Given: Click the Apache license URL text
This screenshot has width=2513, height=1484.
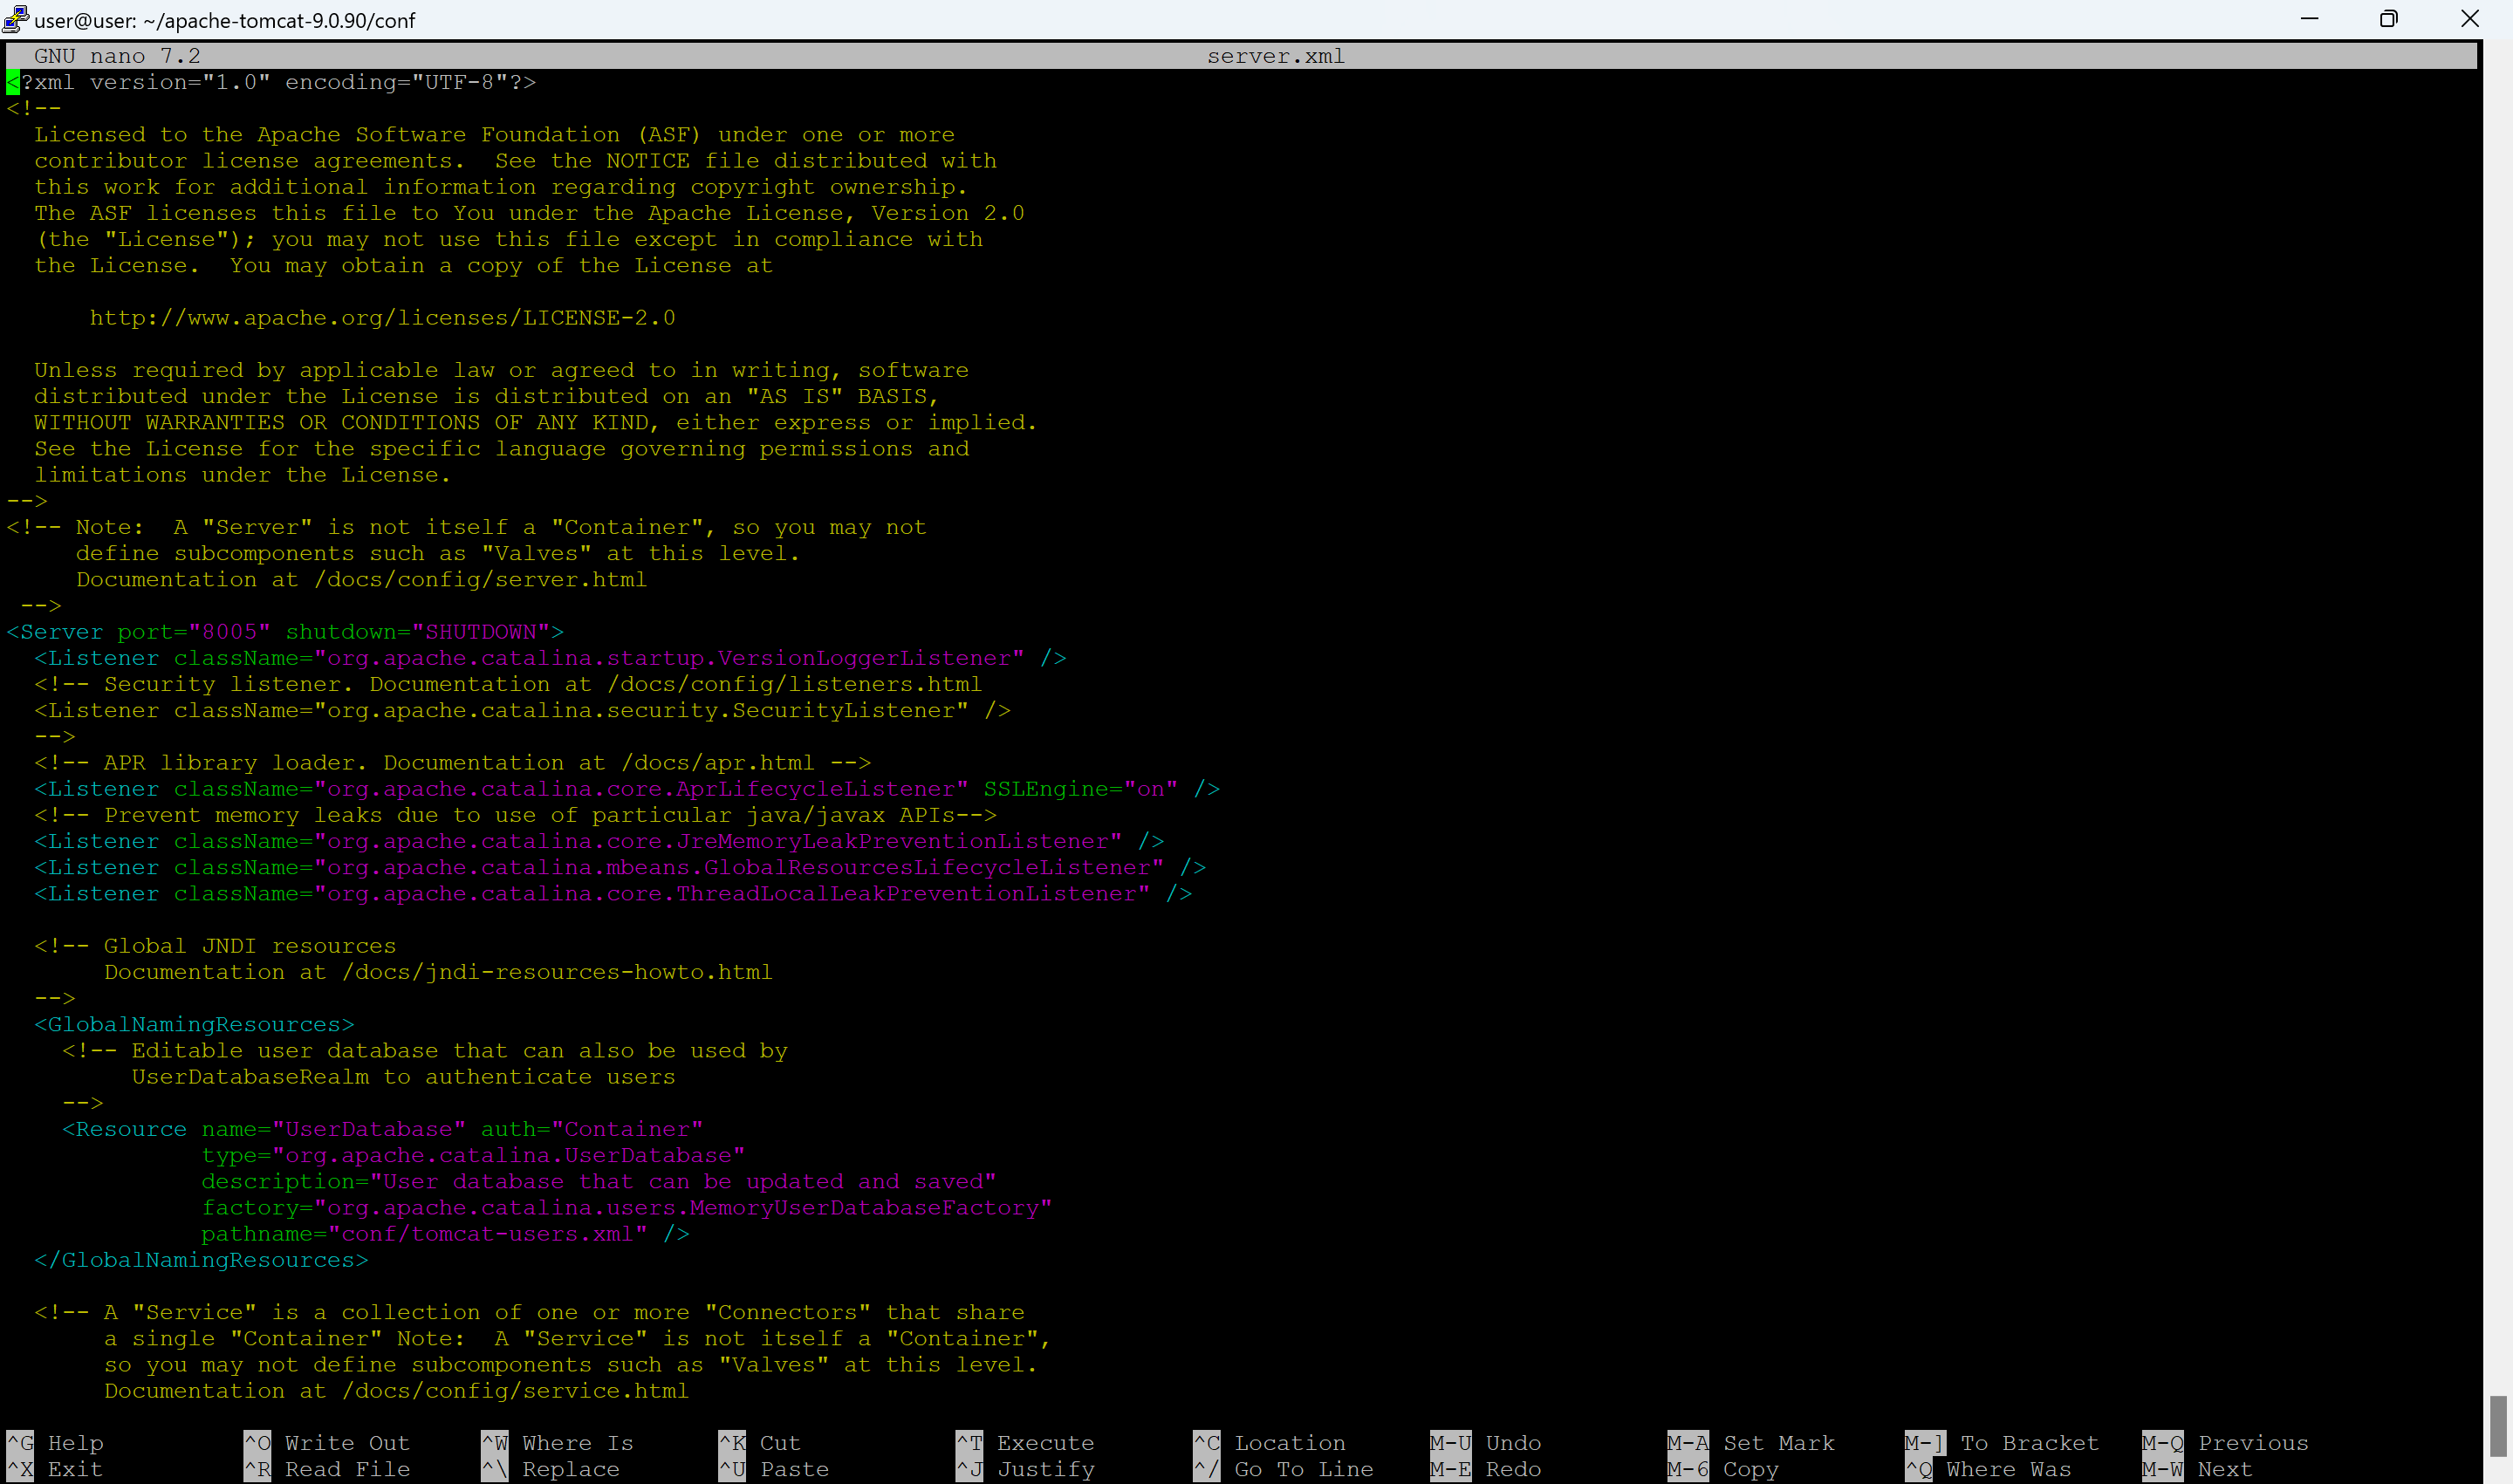Looking at the screenshot, I should 382,318.
